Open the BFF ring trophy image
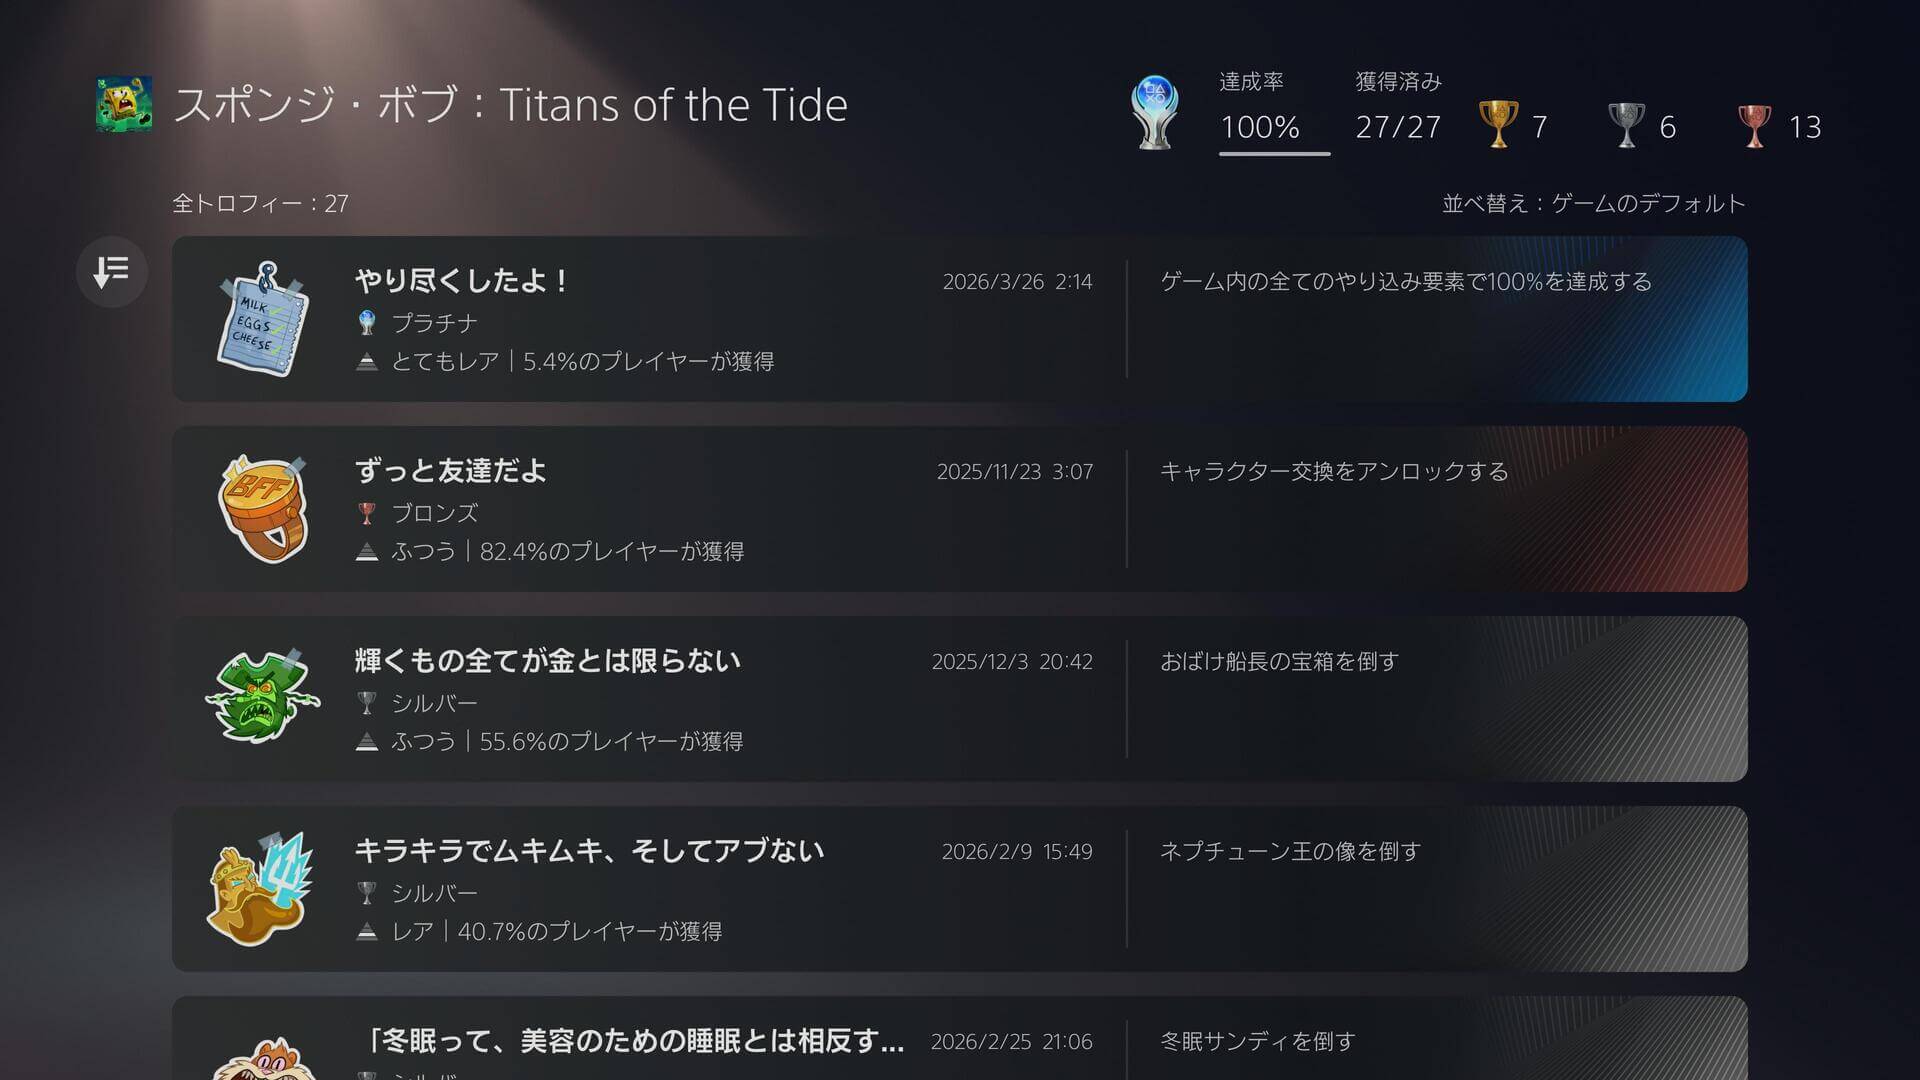 coord(263,509)
